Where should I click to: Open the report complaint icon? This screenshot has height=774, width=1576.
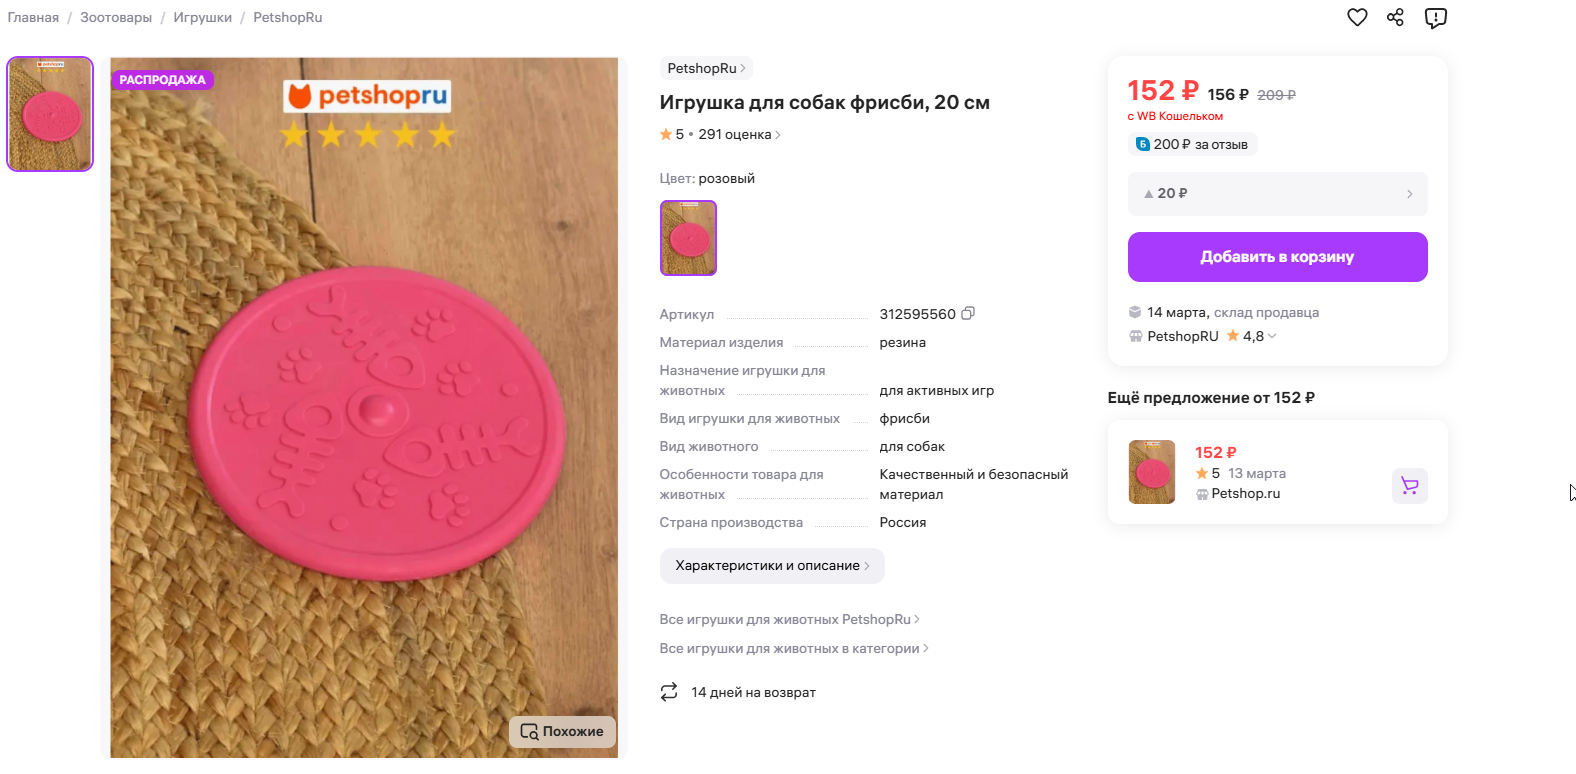pos(1436,18)
